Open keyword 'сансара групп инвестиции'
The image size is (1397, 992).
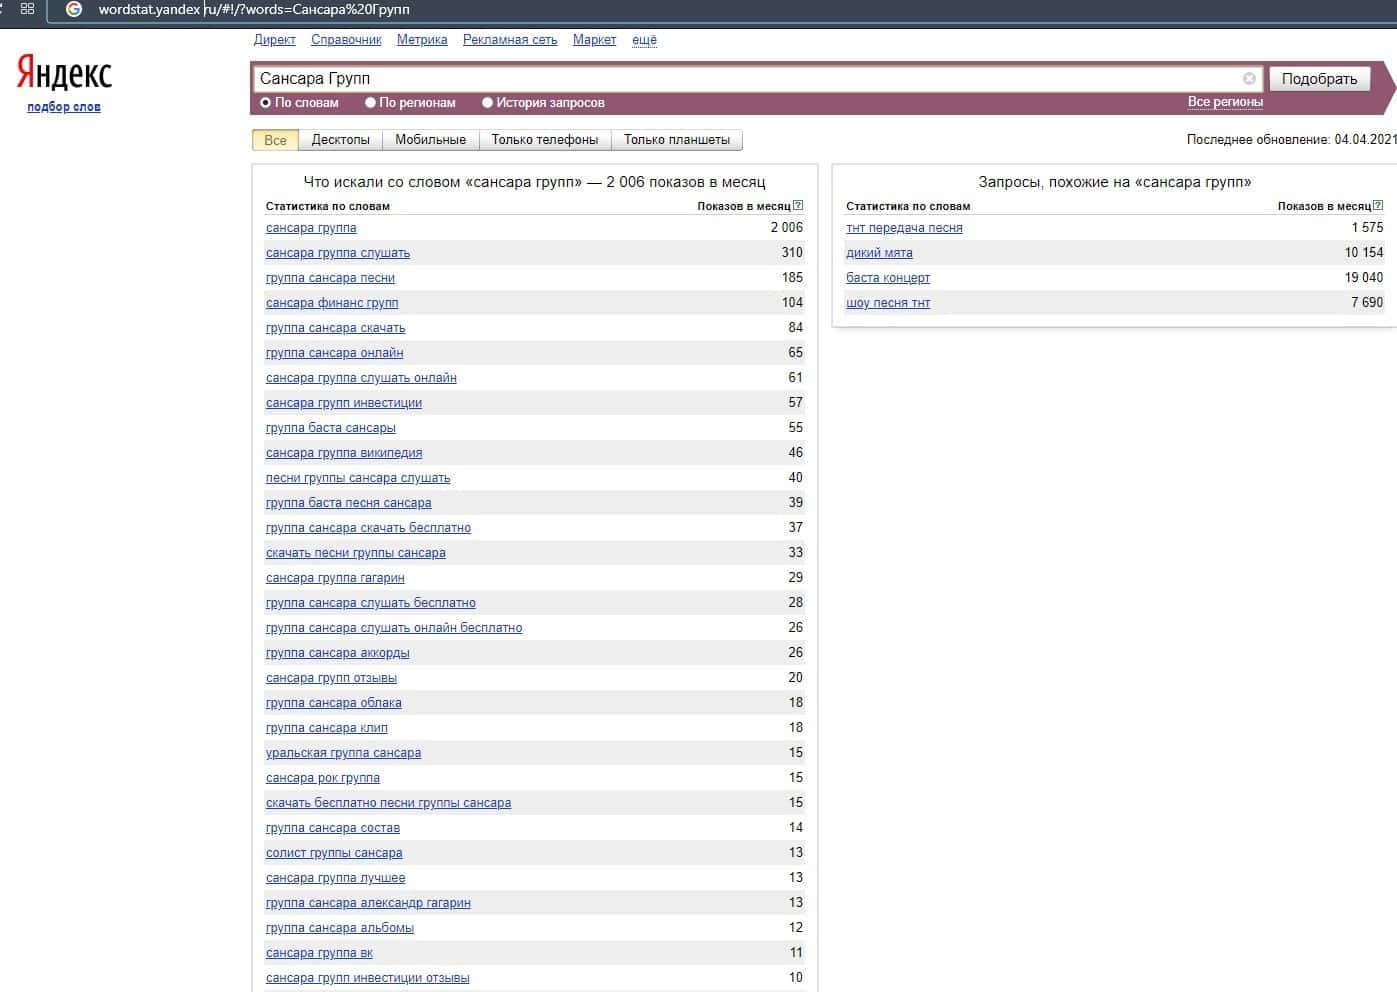(x=344, y=403)
